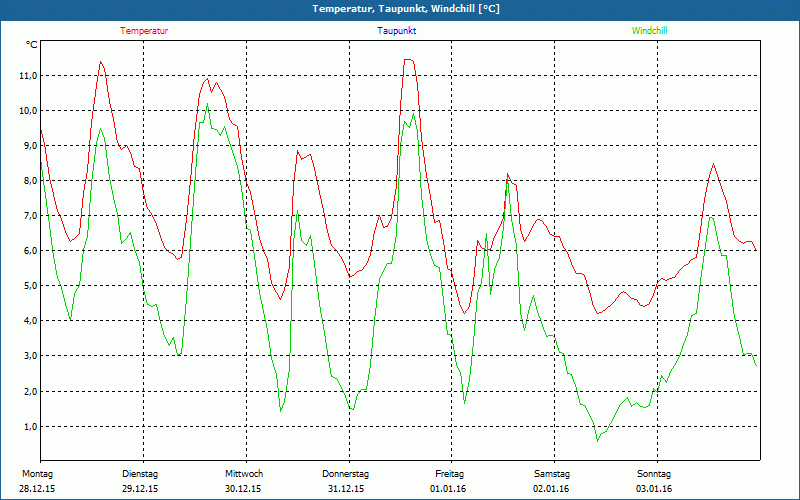The image size is (800, 500).
Task: Click the Freitag day label
Action: [x=449, y=474]
